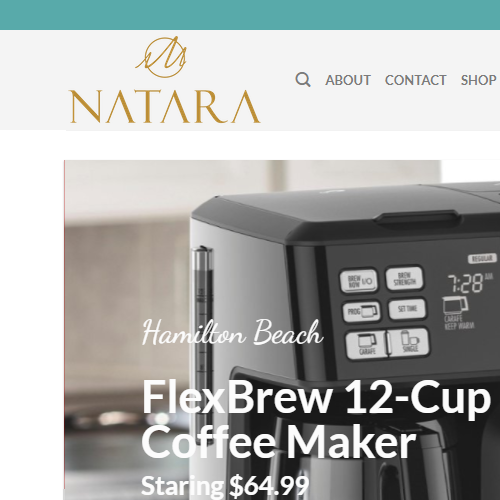Image resolution: width=500 pixels, height=500 pixels.
Task: Click the REGULAR label on the display
Action: click(482, 258)
